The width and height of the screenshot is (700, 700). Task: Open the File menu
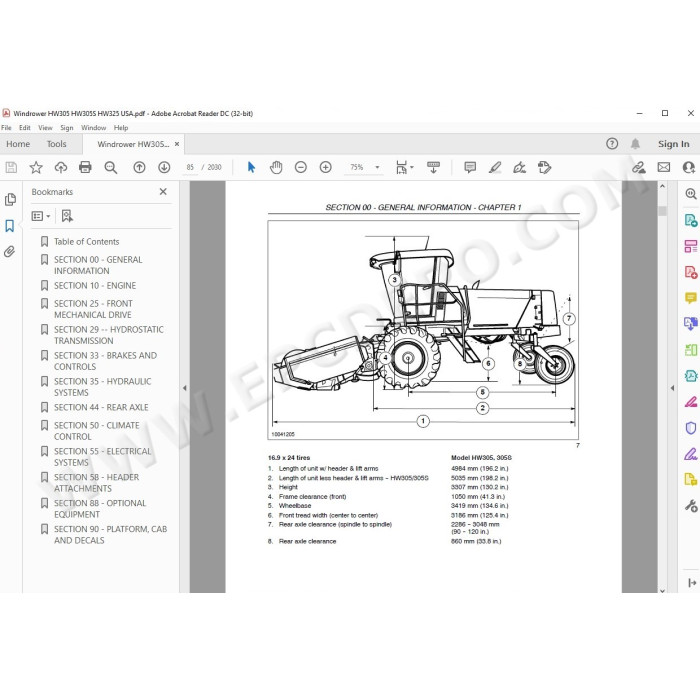pos(6,128)
